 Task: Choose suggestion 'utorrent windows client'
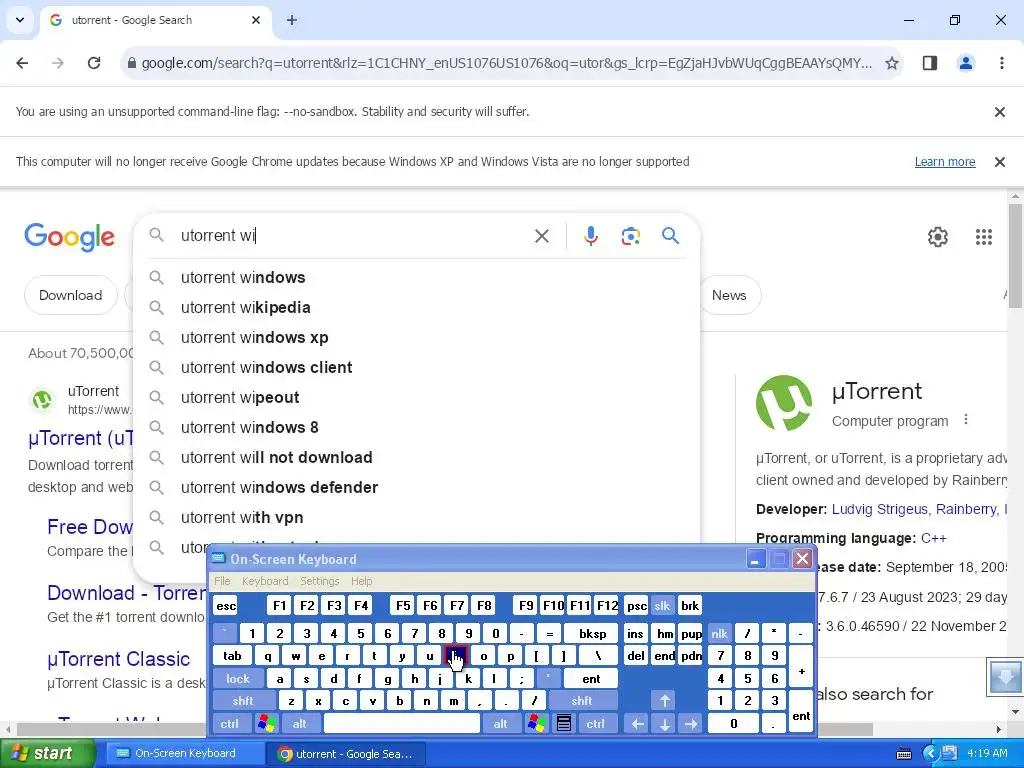coord(416,368)
